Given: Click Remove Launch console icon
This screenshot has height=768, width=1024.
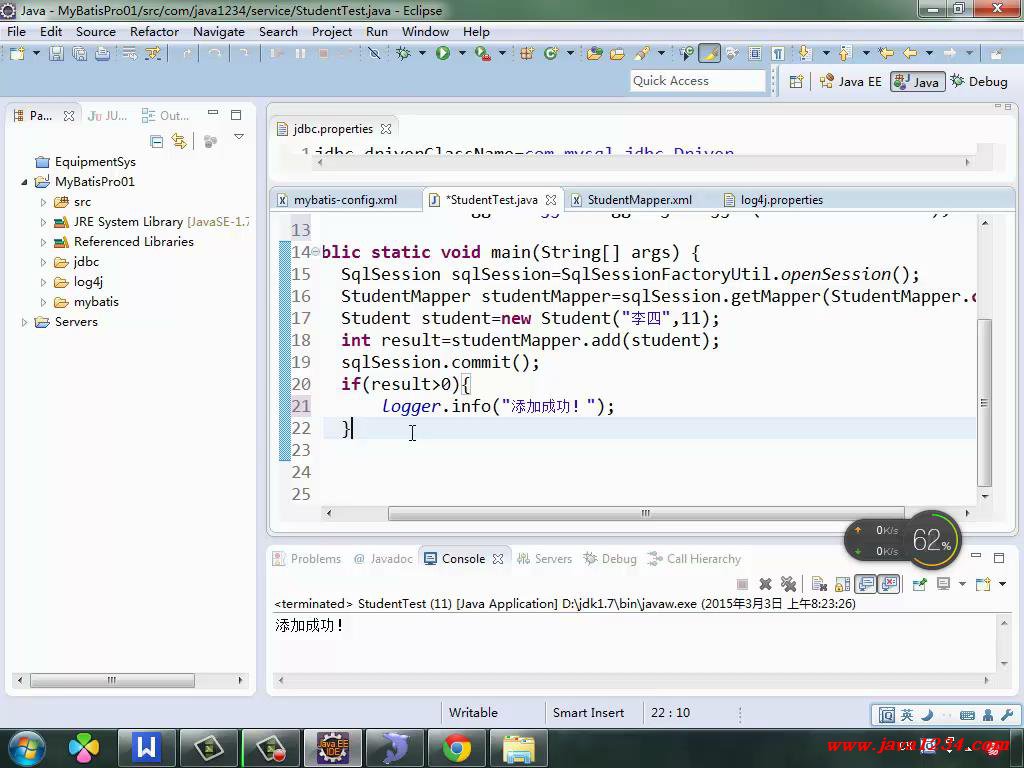Looking at the screenshot, I should 765,584.
